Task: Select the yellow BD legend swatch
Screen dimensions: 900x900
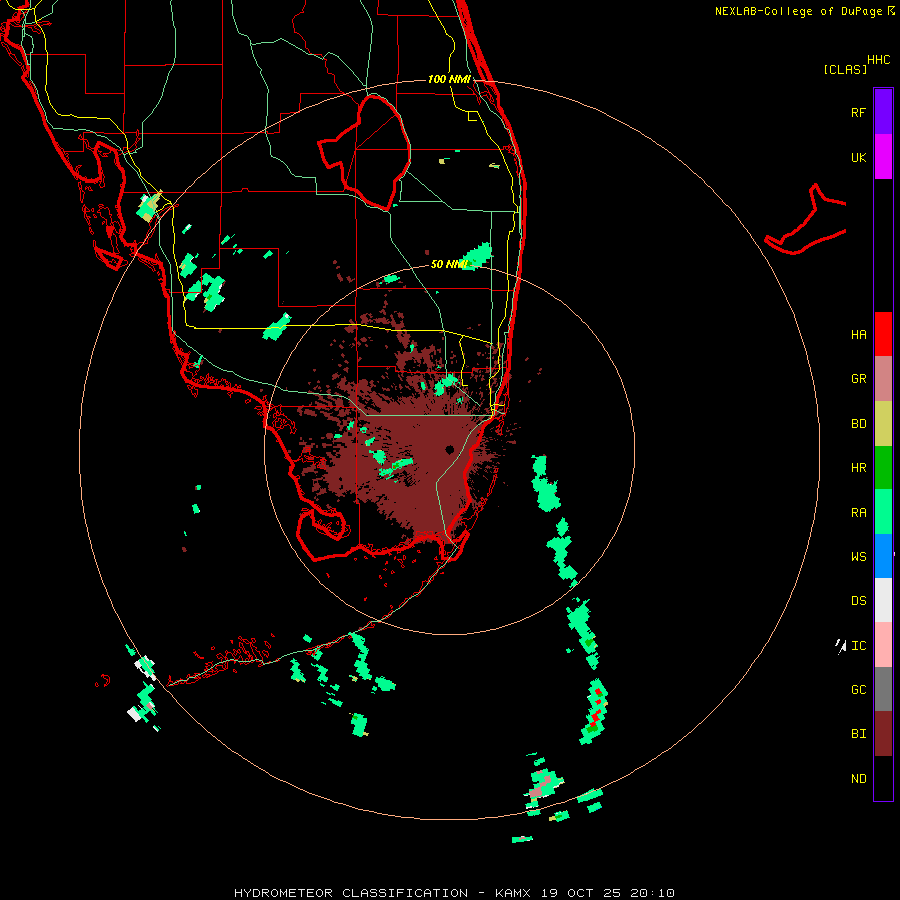Action: coord(883,424)
